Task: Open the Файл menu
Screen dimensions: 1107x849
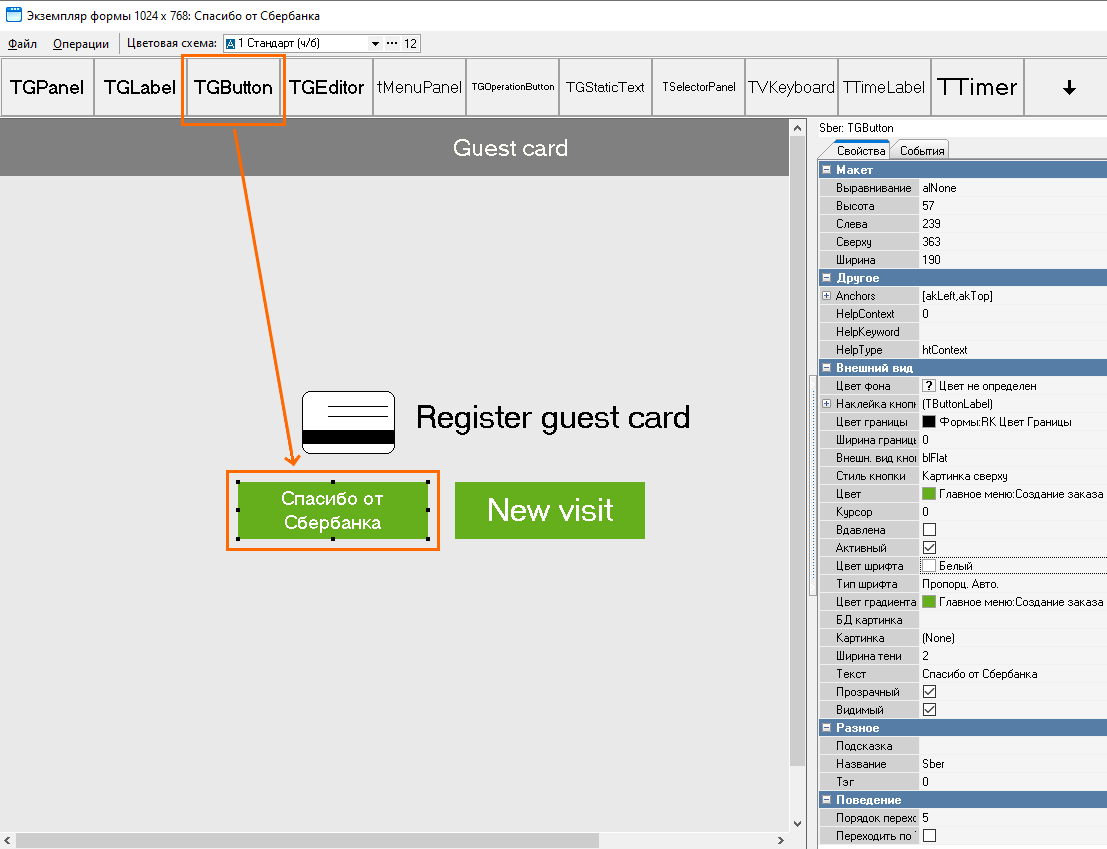Action: pos(22,44)
